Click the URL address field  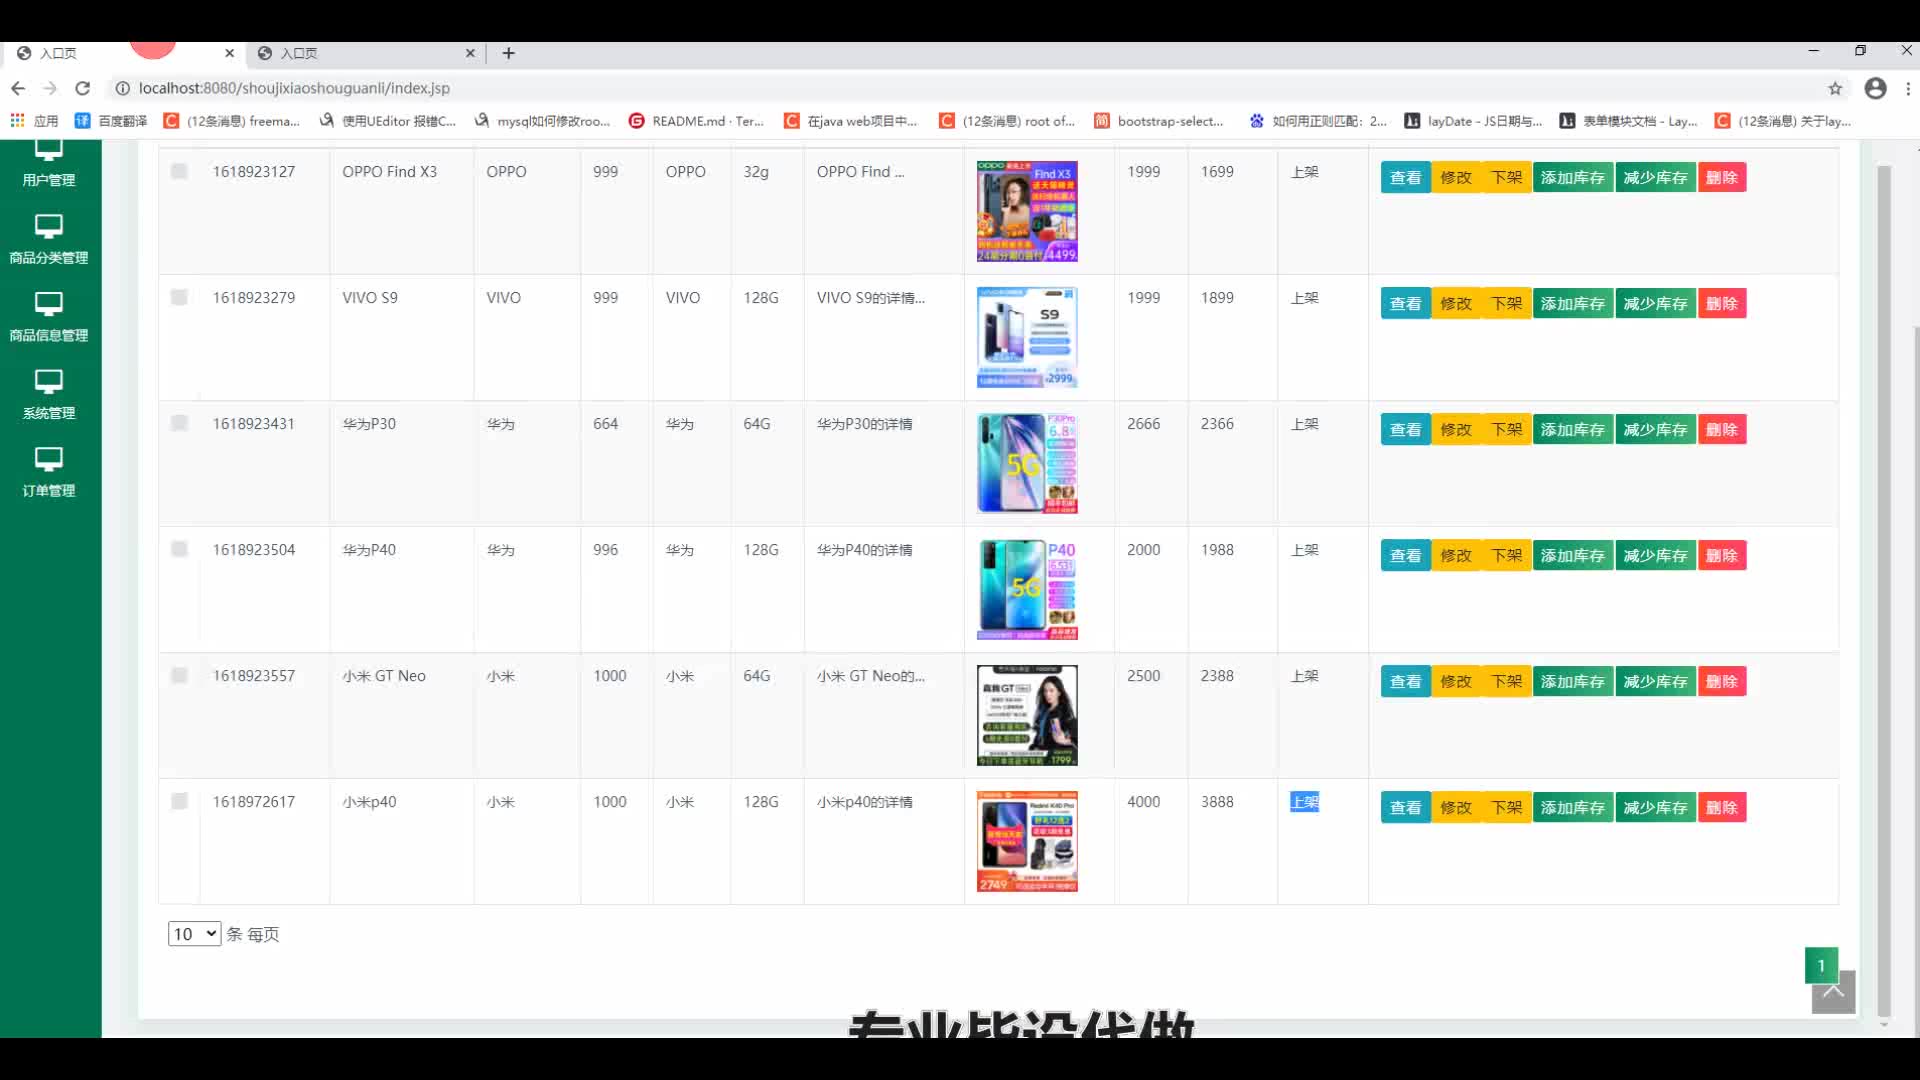[x=960, y=88]
